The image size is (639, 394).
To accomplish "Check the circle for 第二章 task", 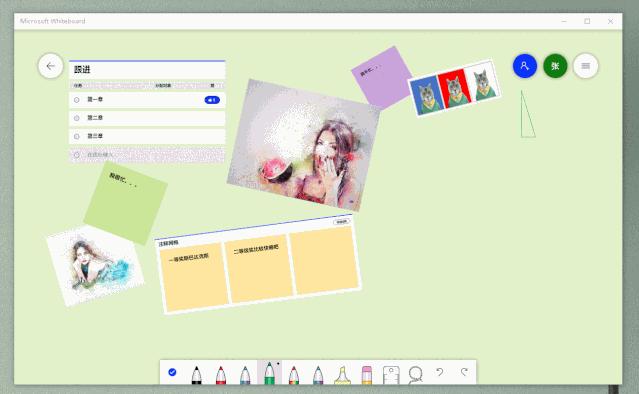I will pos(77,118).
